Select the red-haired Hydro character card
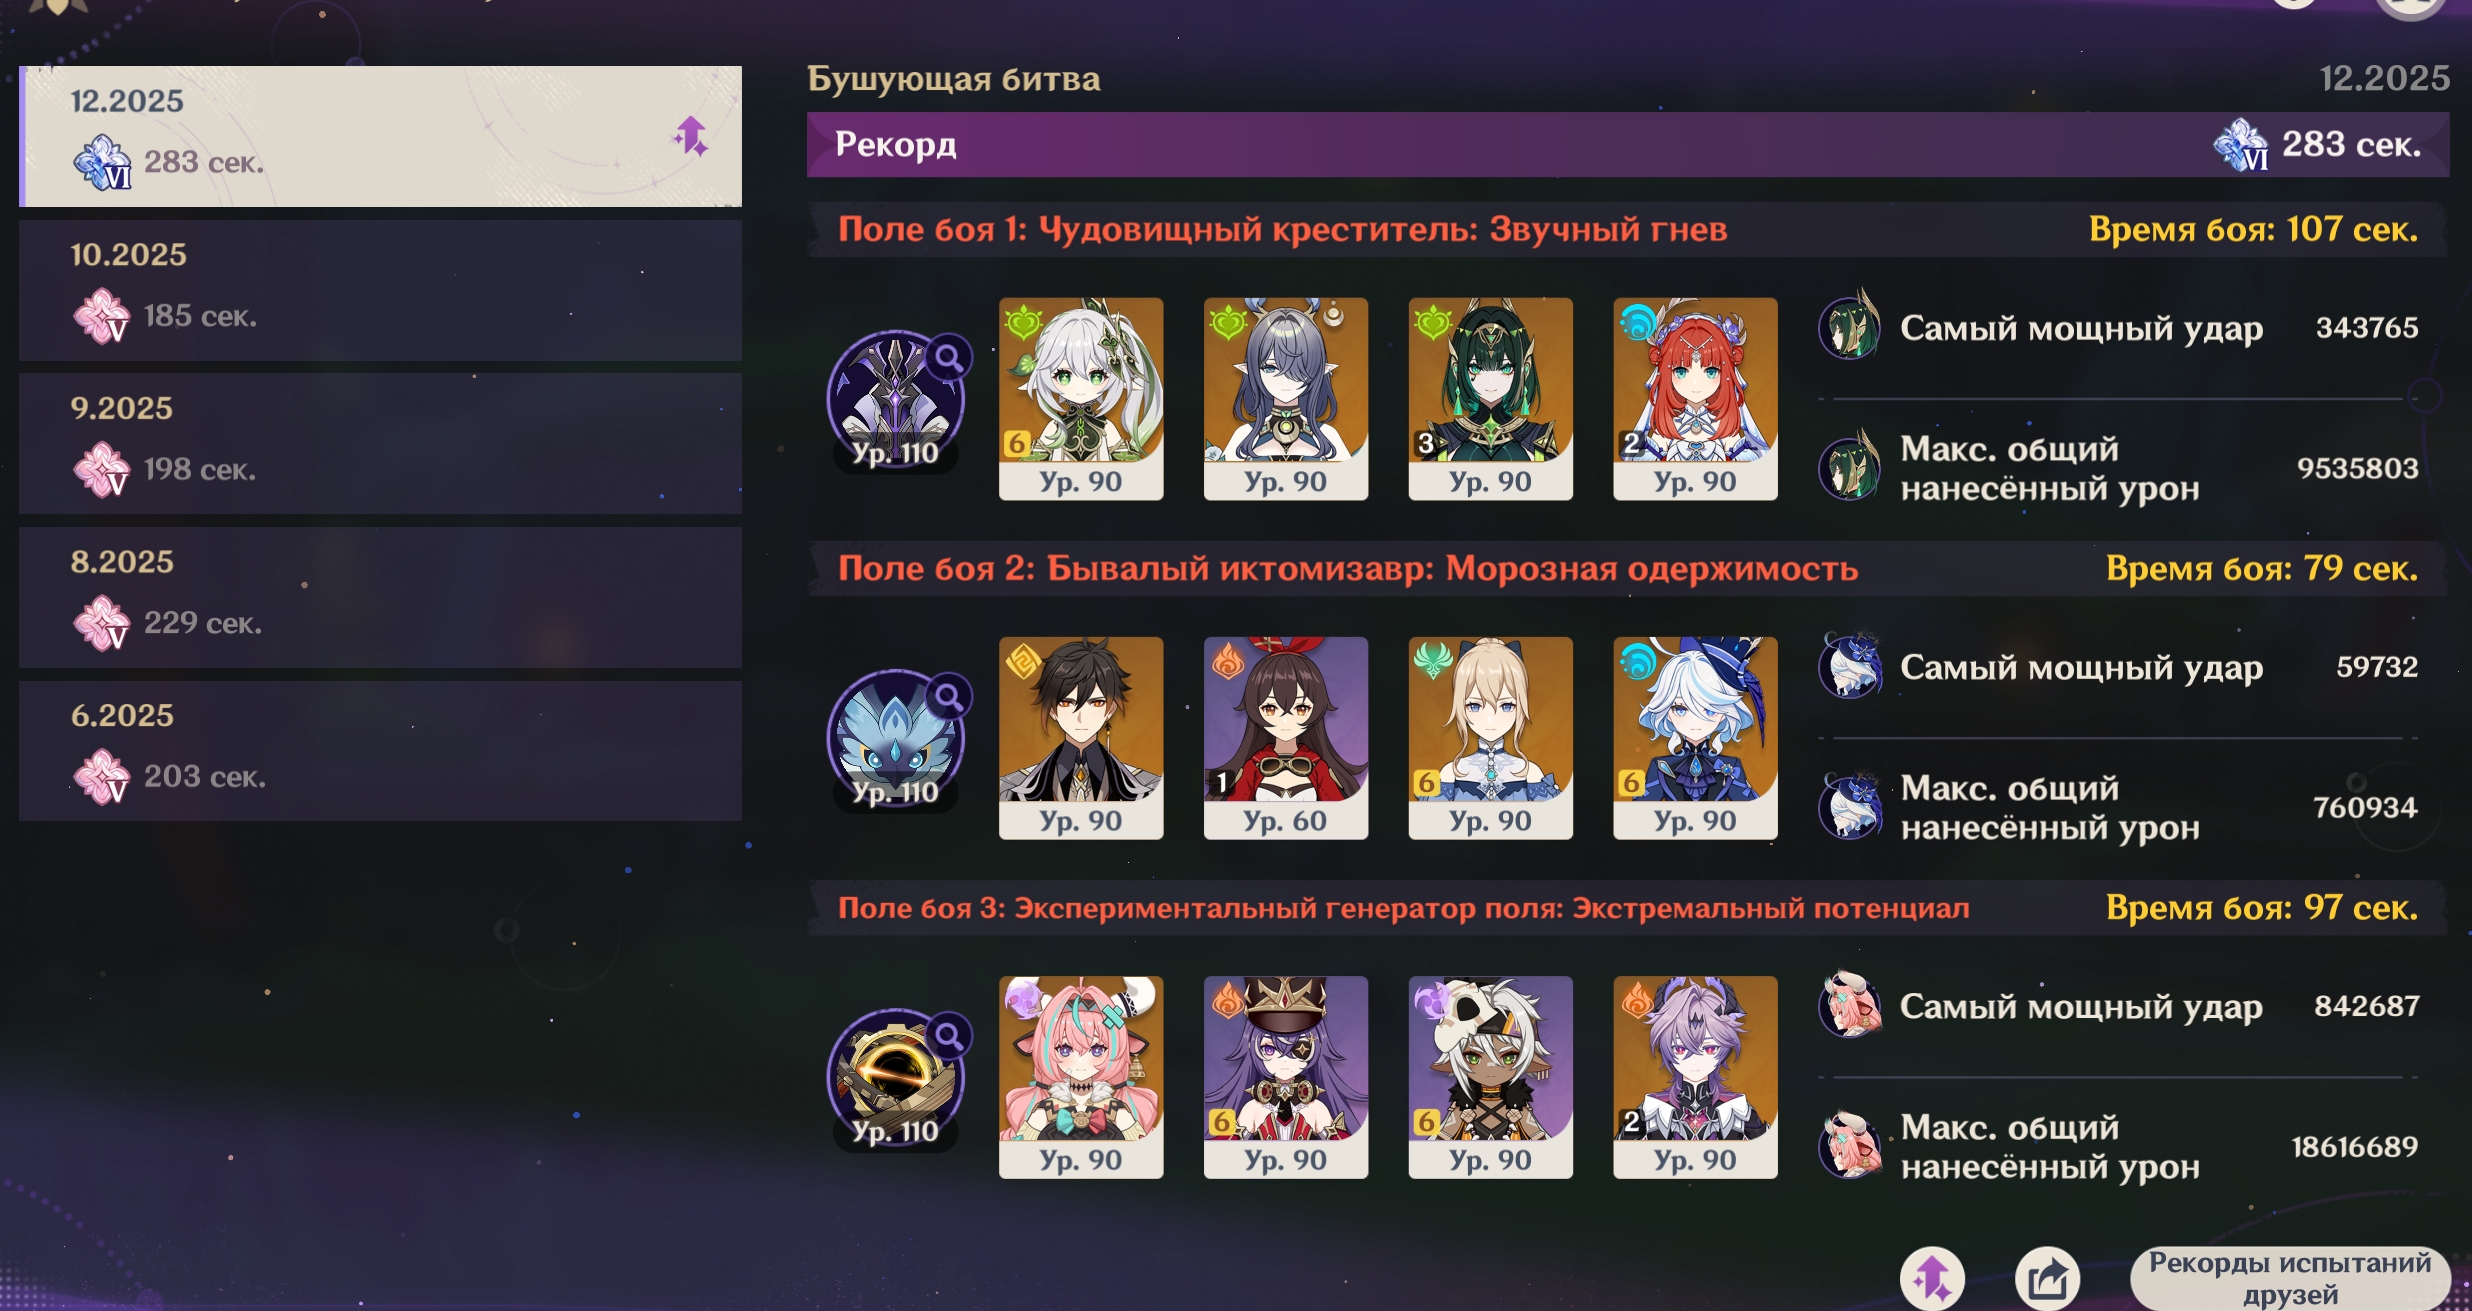This screenshot has height=1311, width=2472. click(1695, 398)
